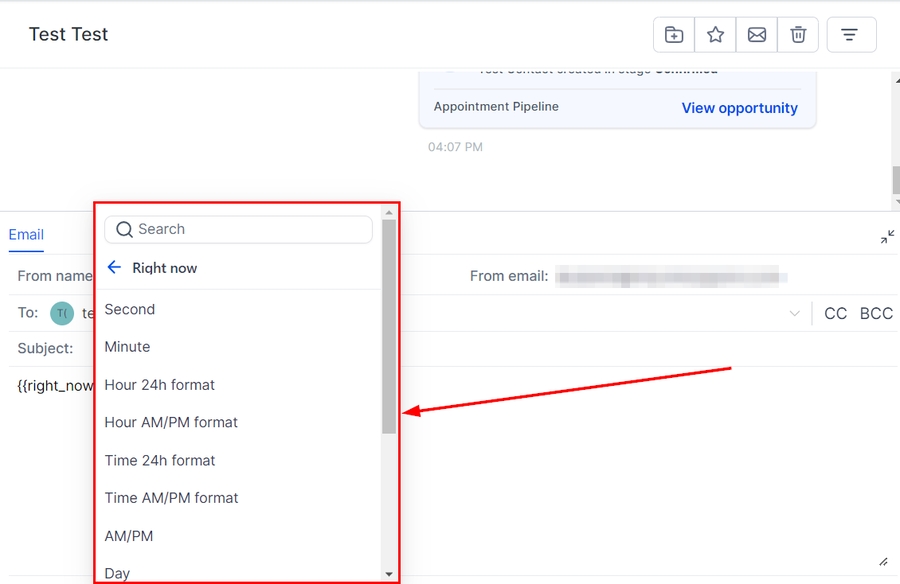This screenshot has width=900, height=584.
Task: Click the add-to-folder icon in header
Action: click(x=674, y=35)
